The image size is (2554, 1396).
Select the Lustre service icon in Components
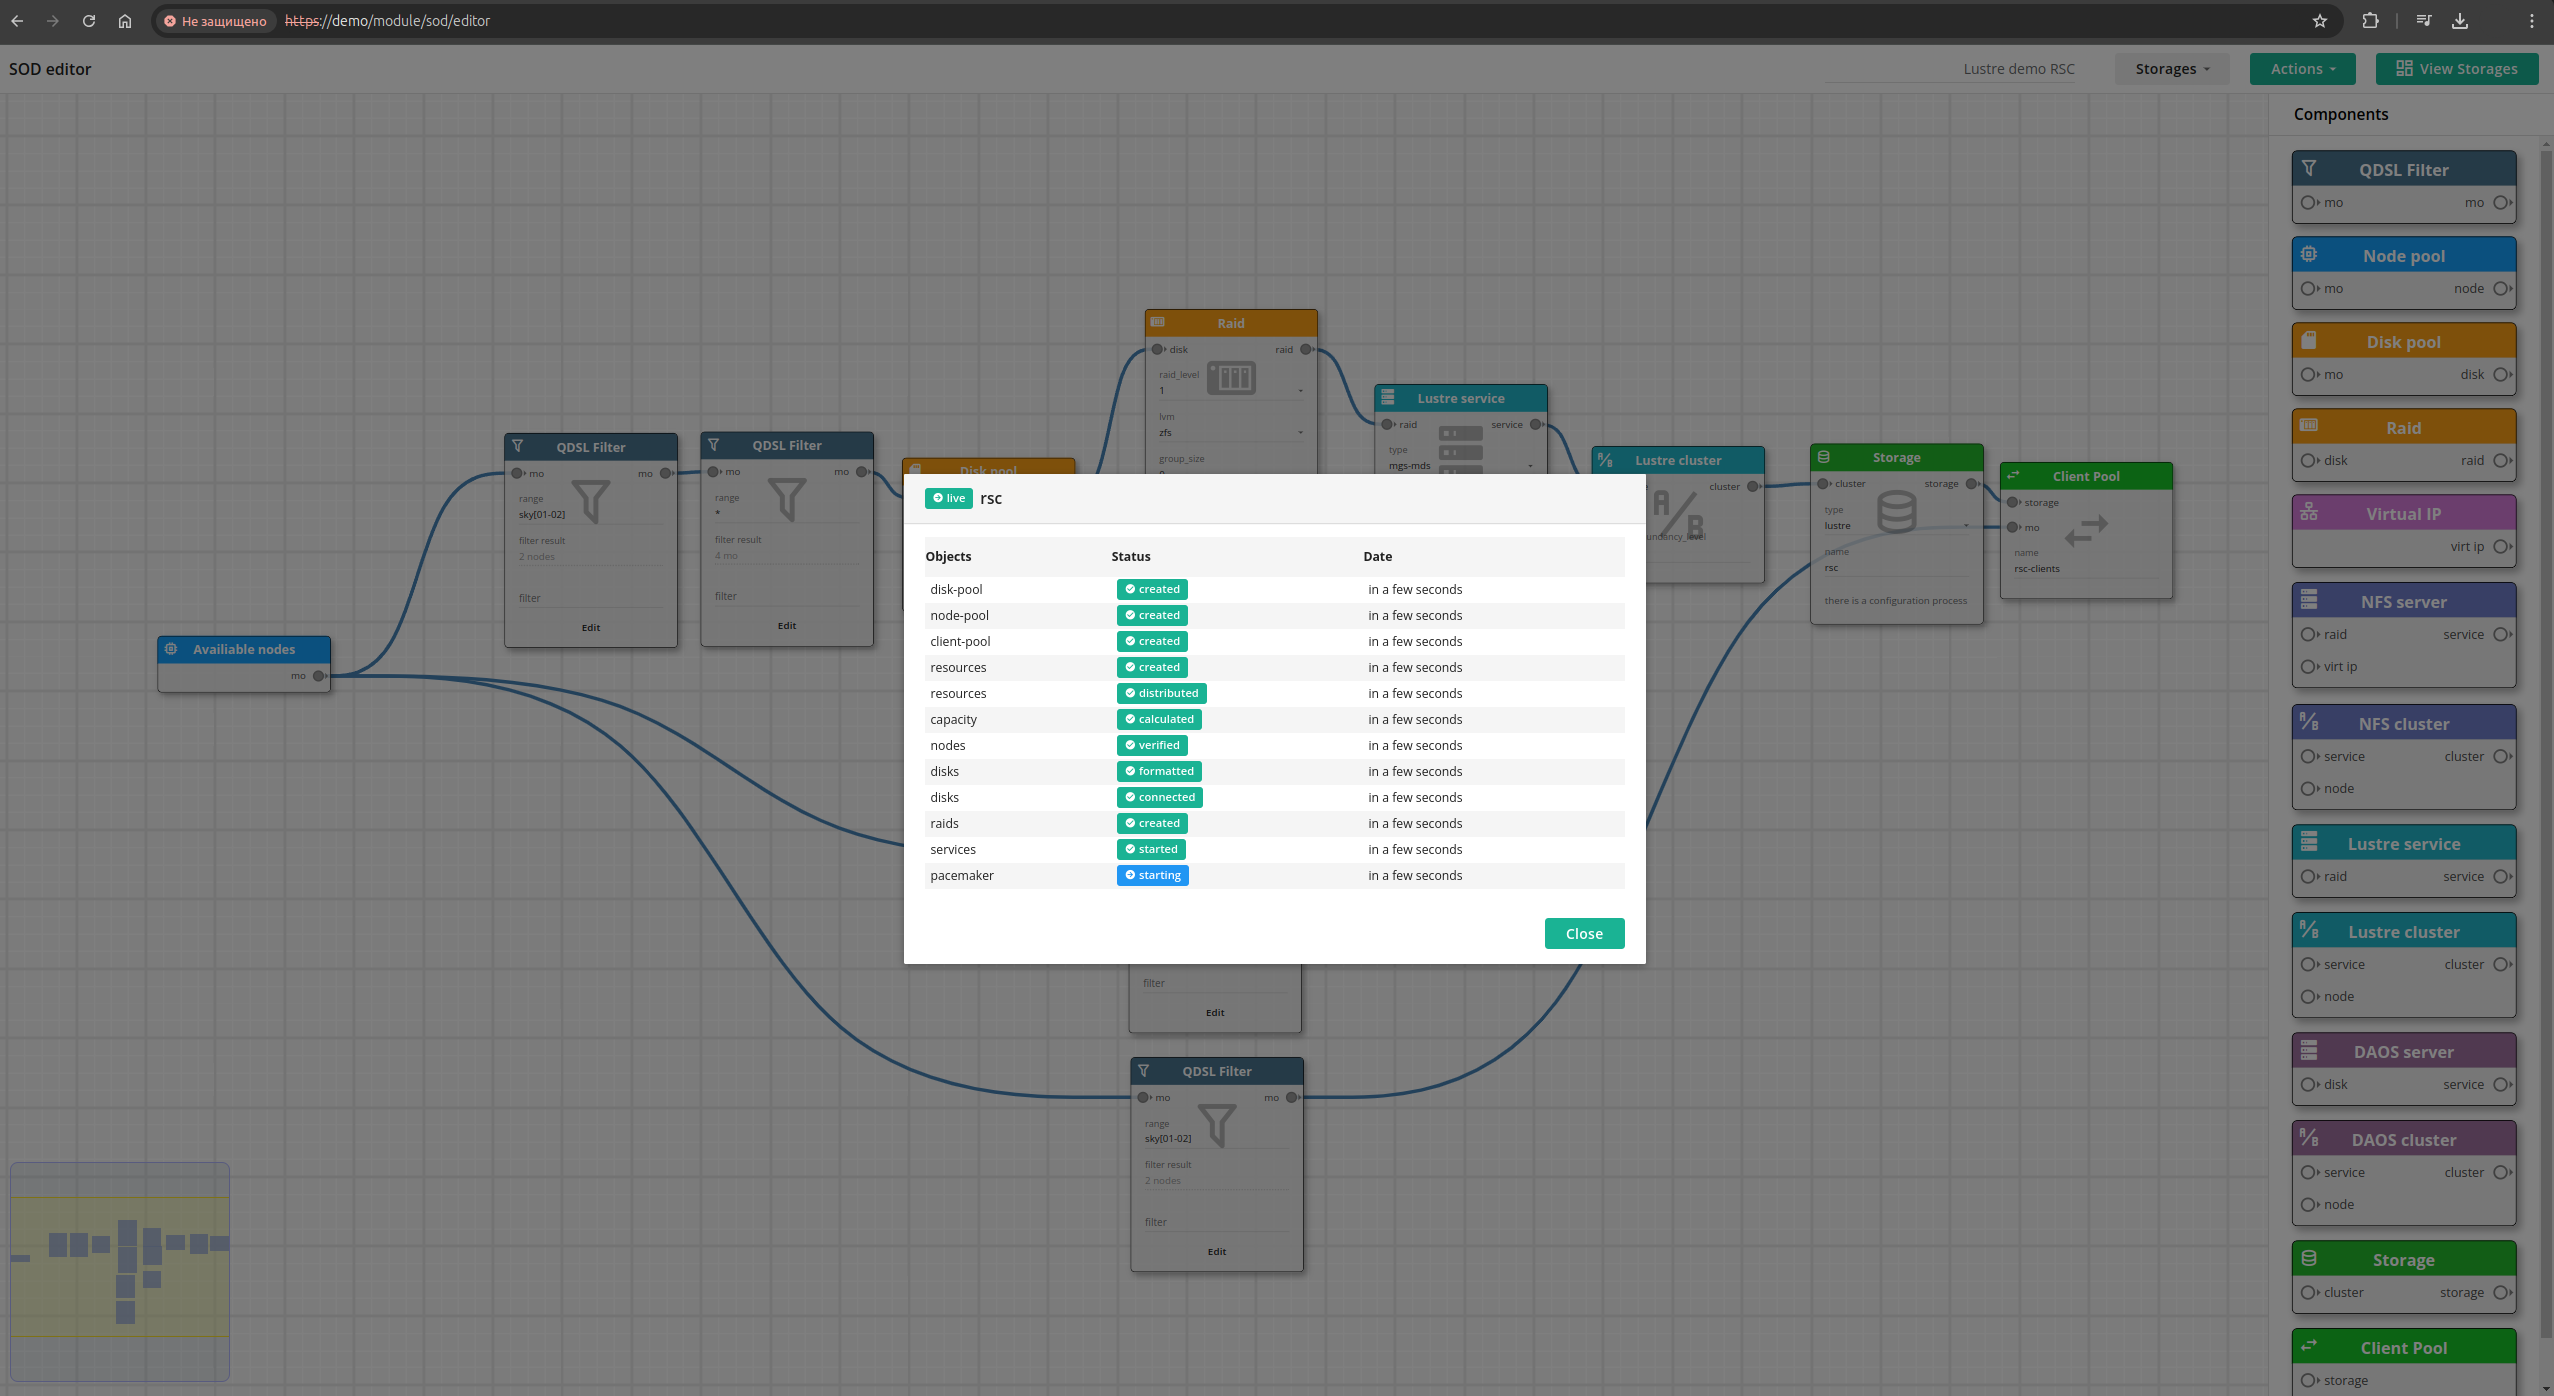pyautogui.click(x=2309, y=842)
